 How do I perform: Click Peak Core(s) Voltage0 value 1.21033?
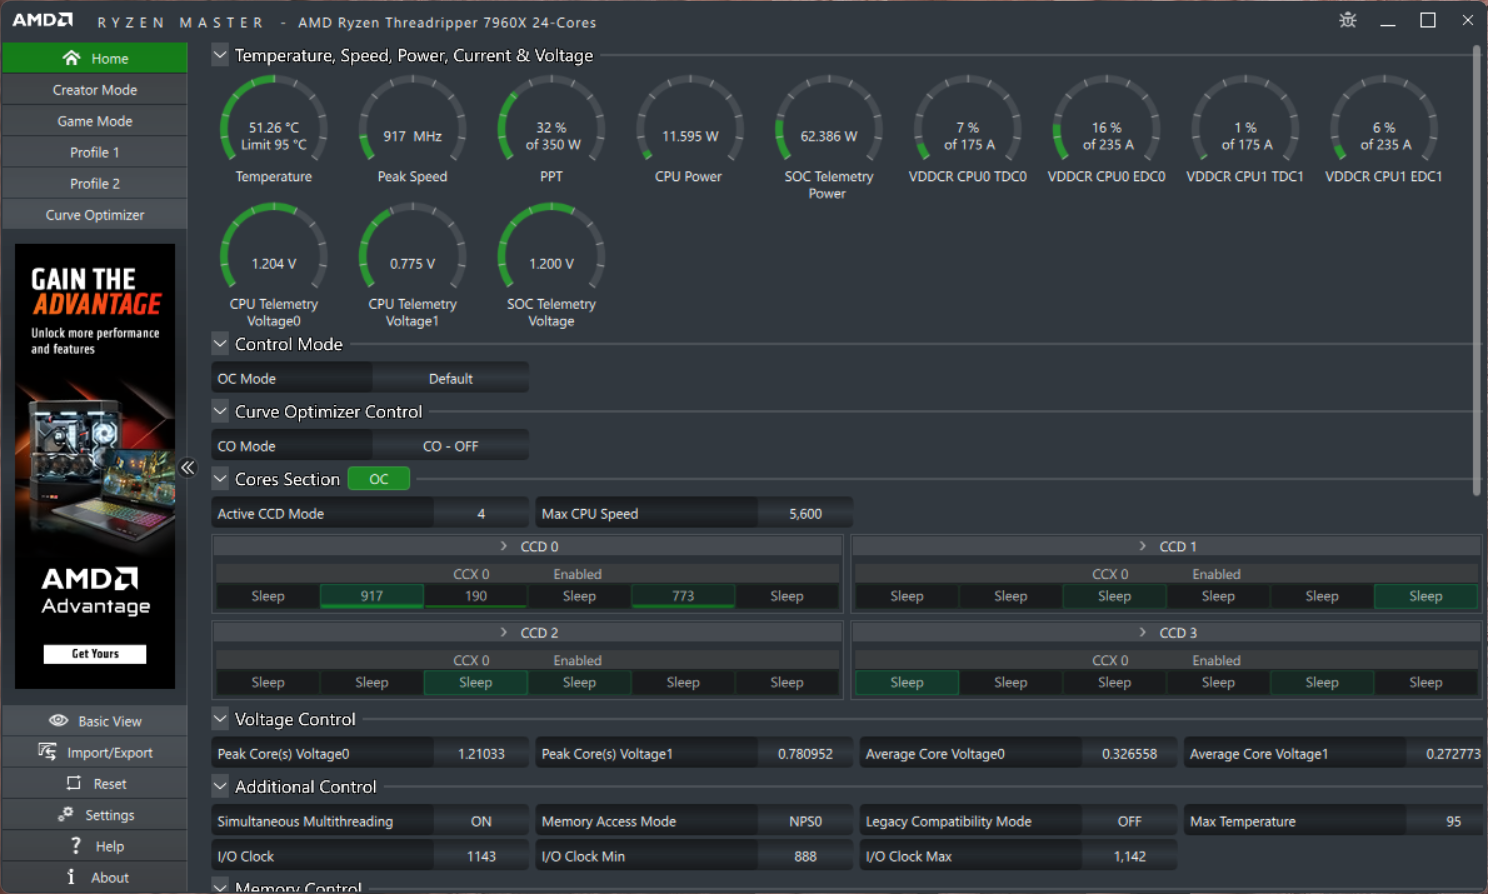[481, 753]
